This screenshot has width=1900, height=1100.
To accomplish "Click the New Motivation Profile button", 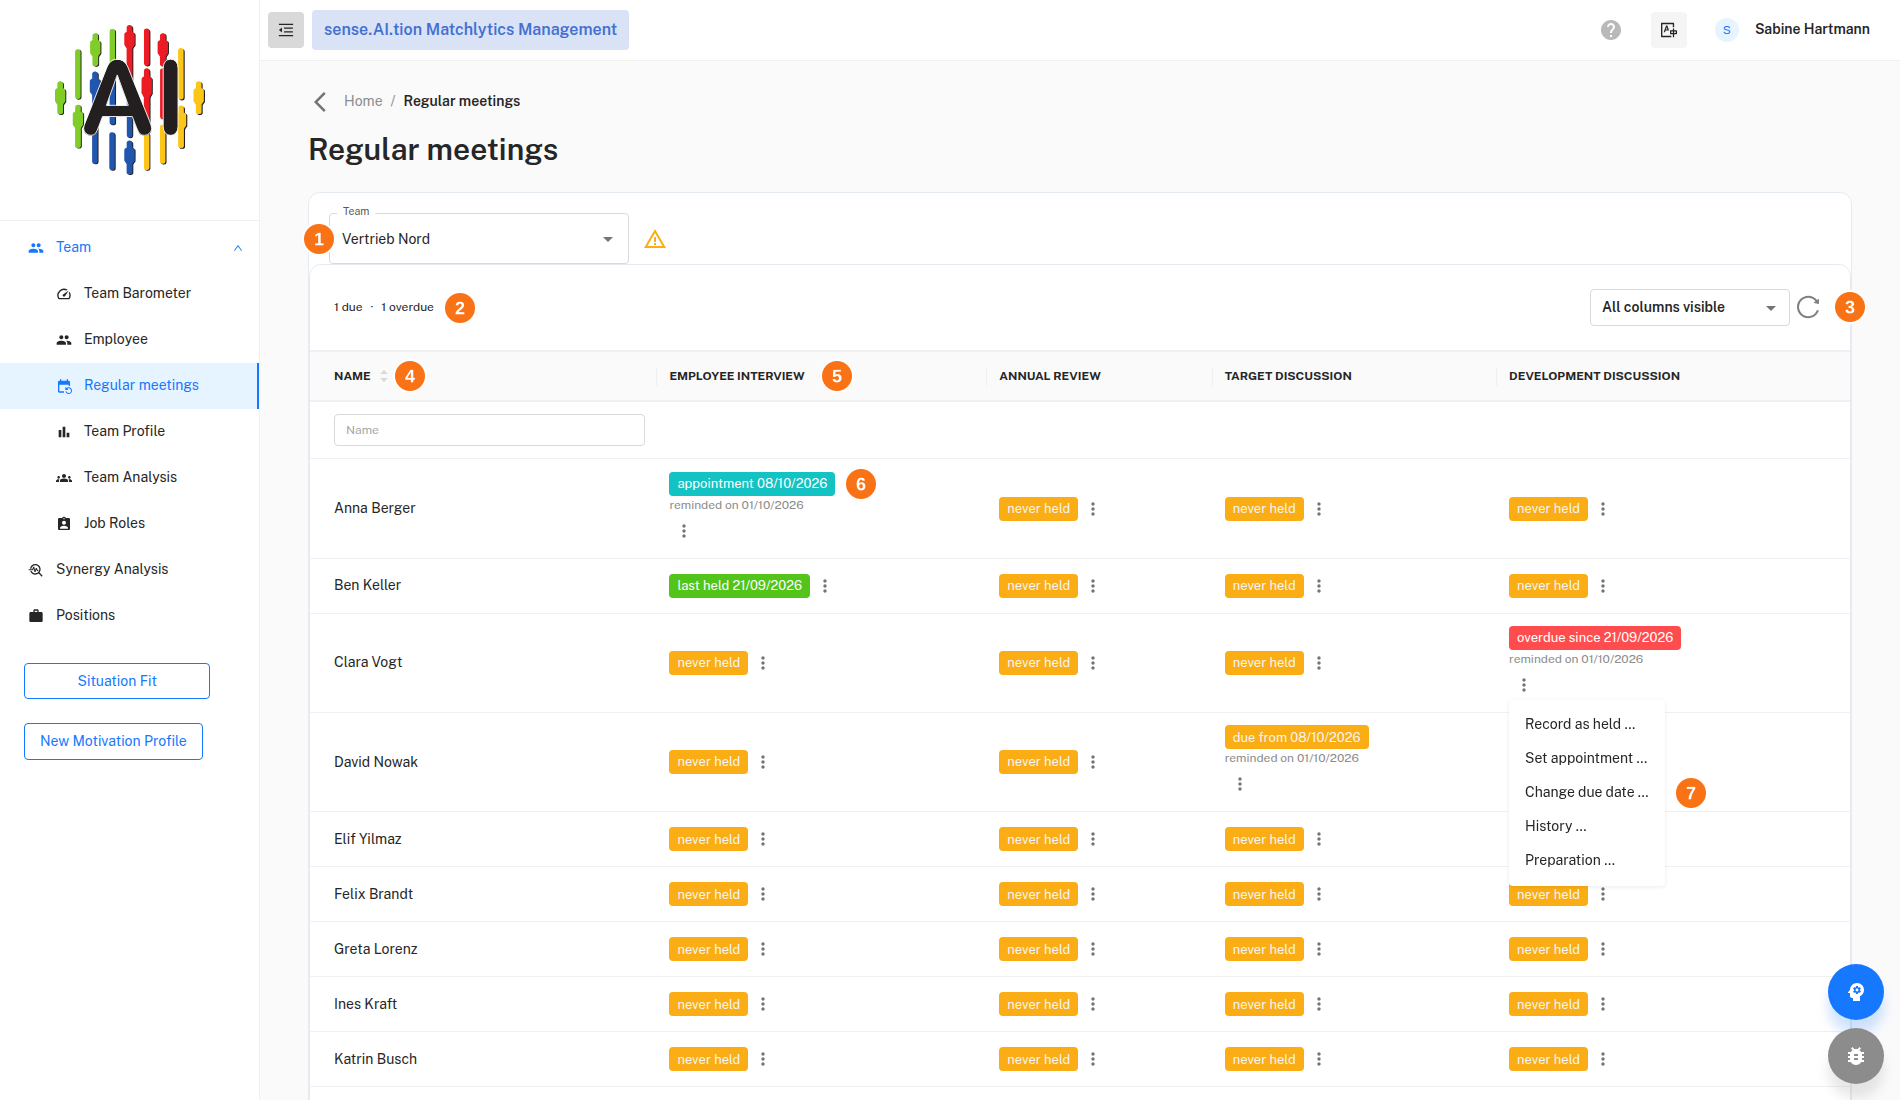I will click(x=113, y=741).
